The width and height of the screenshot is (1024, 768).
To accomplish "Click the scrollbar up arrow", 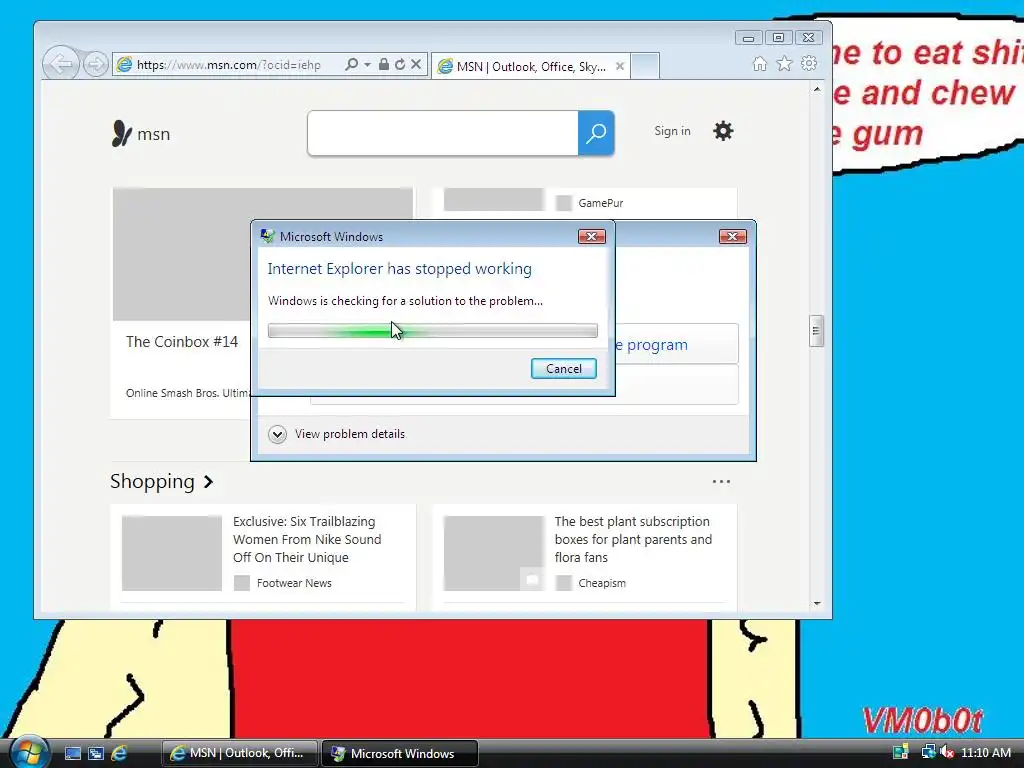I will click(816, 89).
